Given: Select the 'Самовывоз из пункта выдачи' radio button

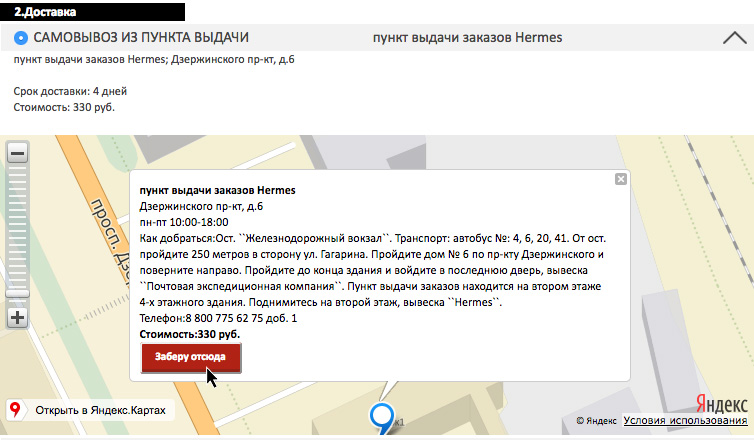Looking at the screenshot, I should tap(21, 38).
